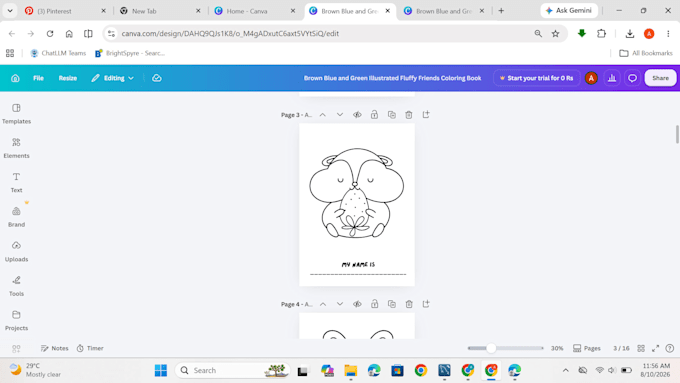Open the Text panel
This screenshot has height=383, width=680.
tap(16, 182)
